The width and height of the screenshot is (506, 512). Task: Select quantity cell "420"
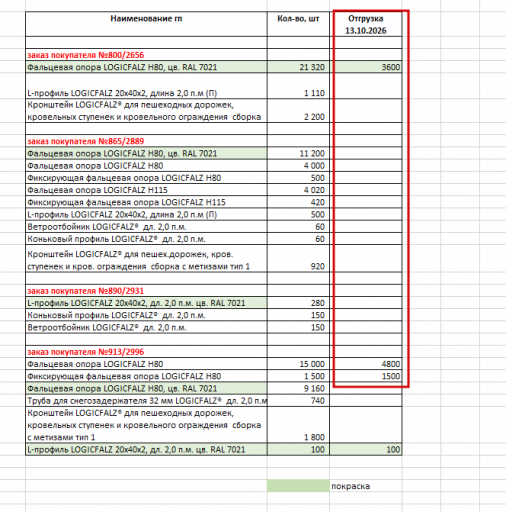[298, 202]
